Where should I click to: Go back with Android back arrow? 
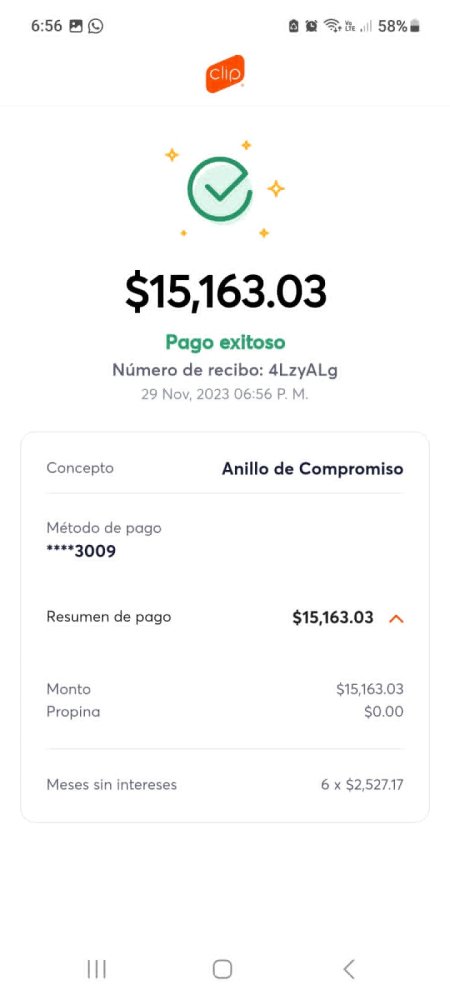click(x=349, y=969)
